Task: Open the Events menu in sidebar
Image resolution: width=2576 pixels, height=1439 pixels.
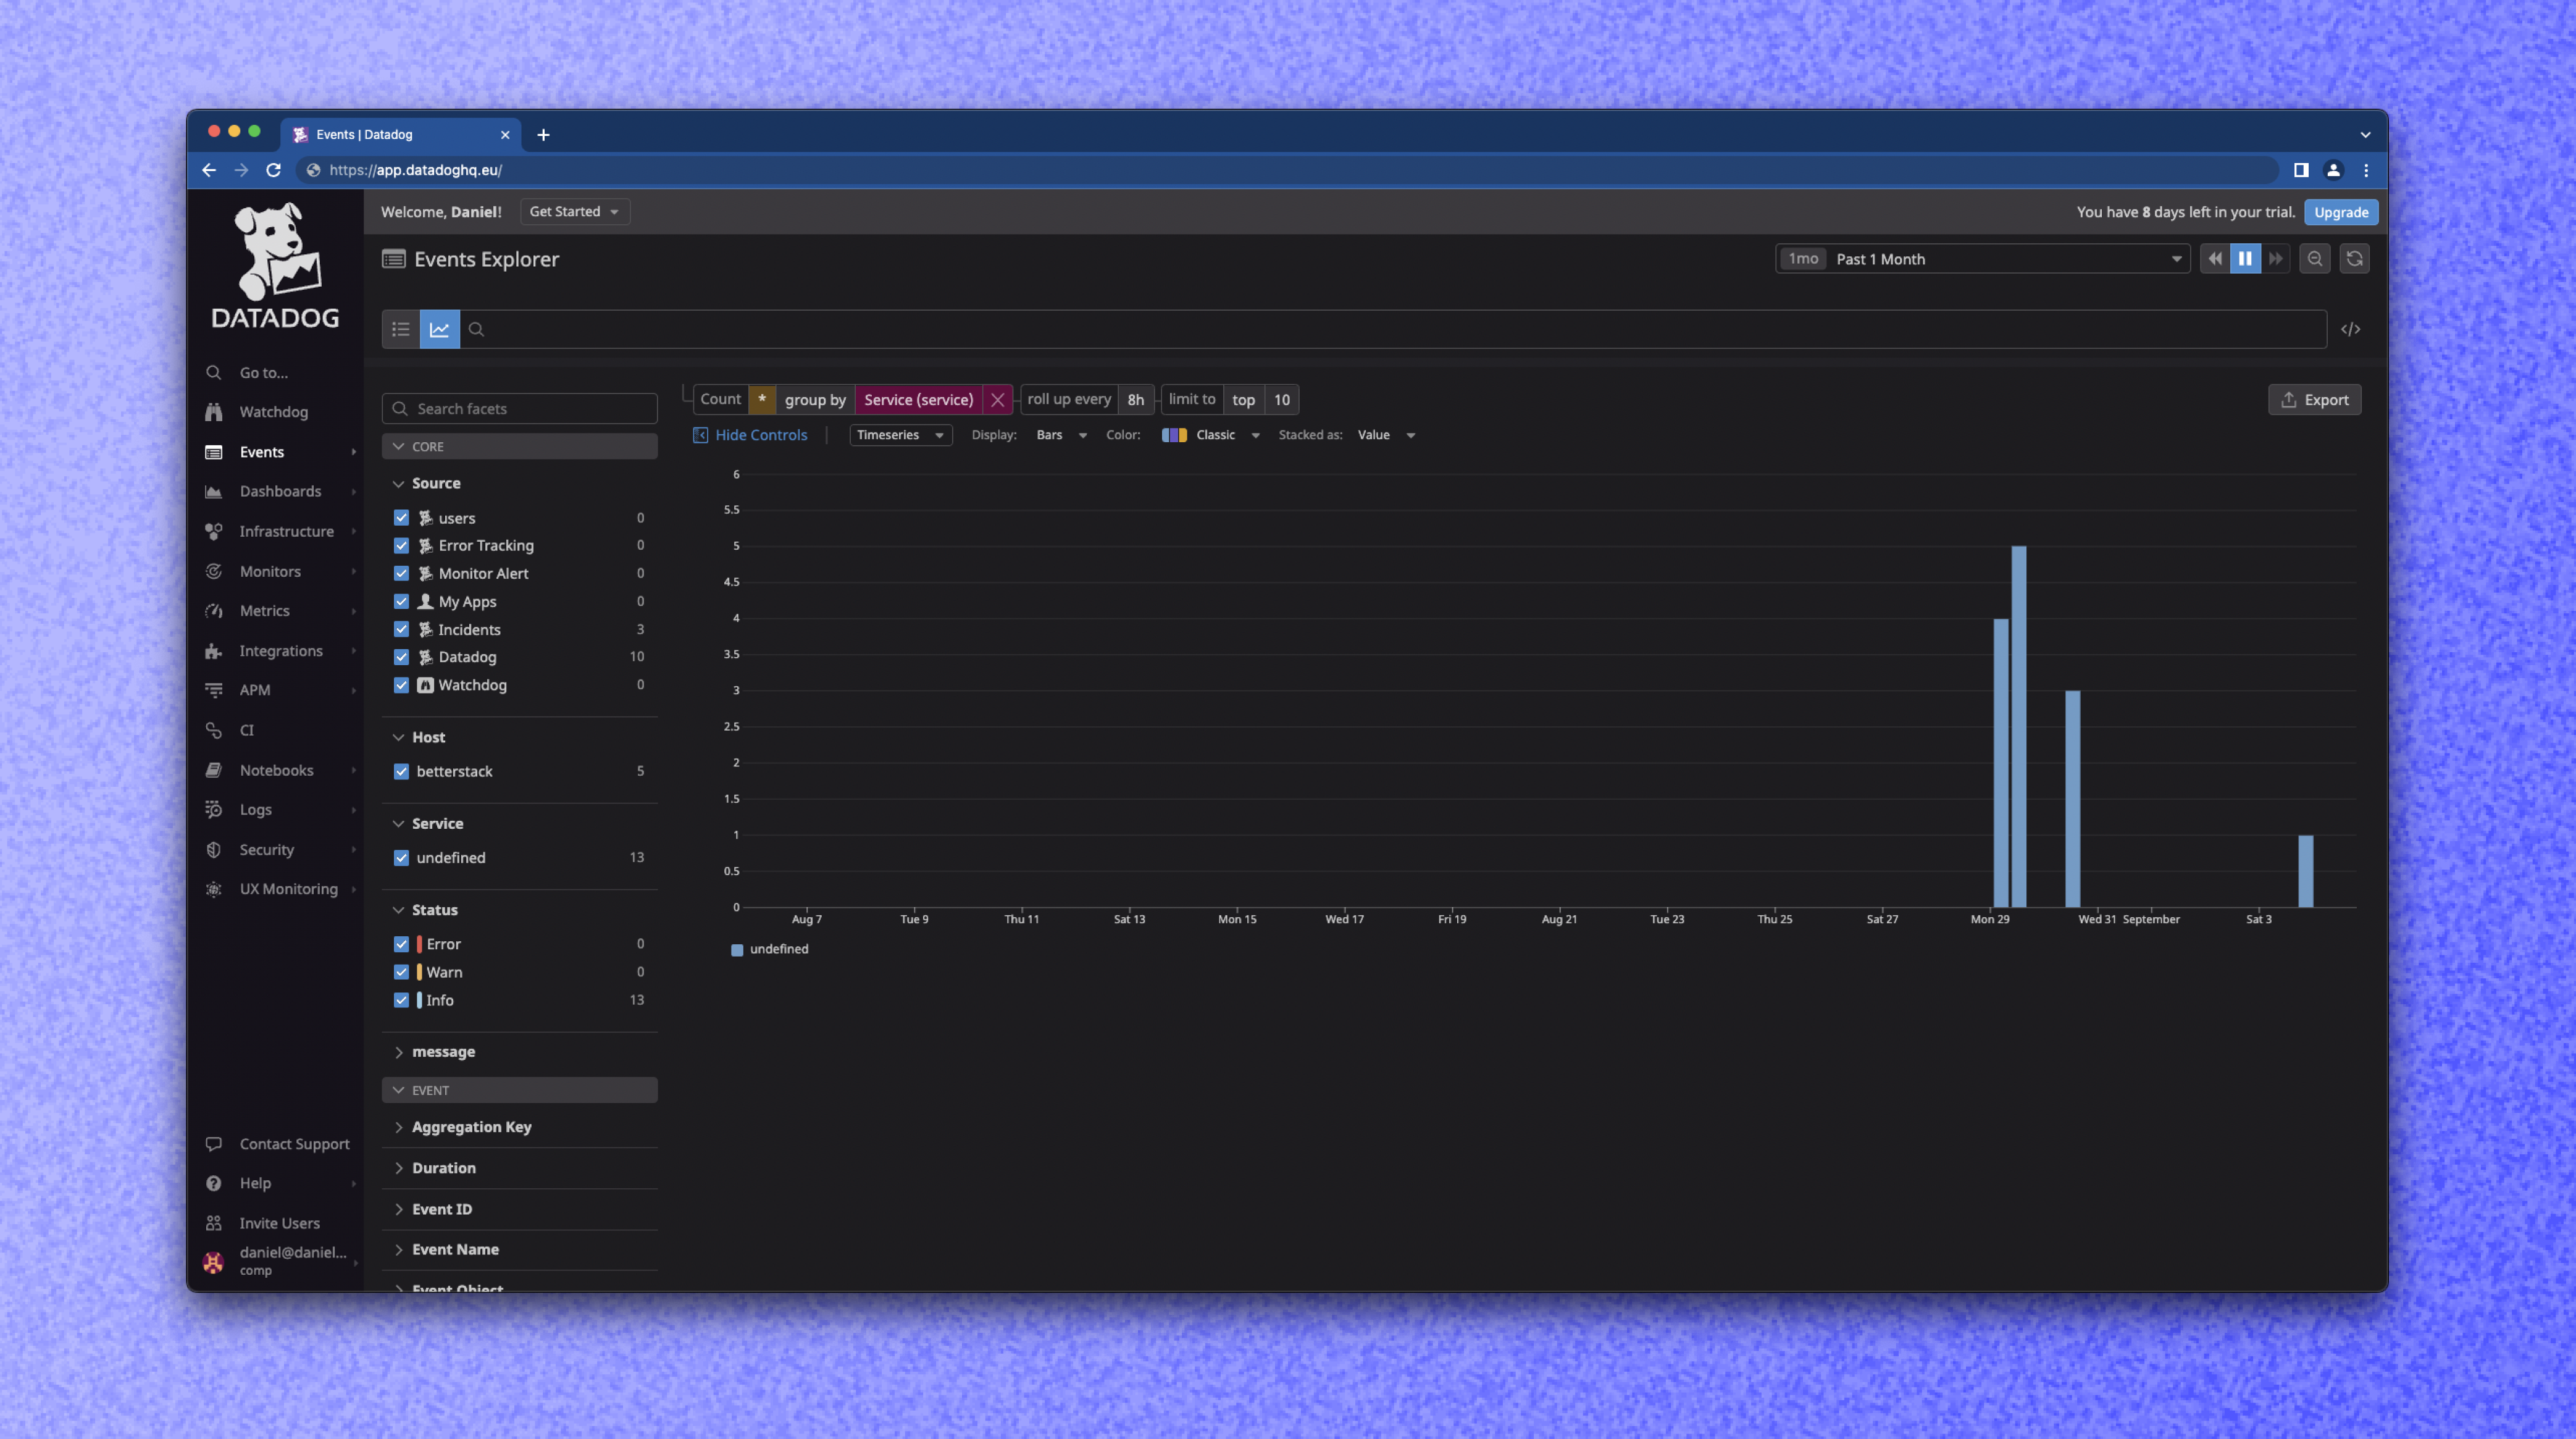Action: click(276, 452)
